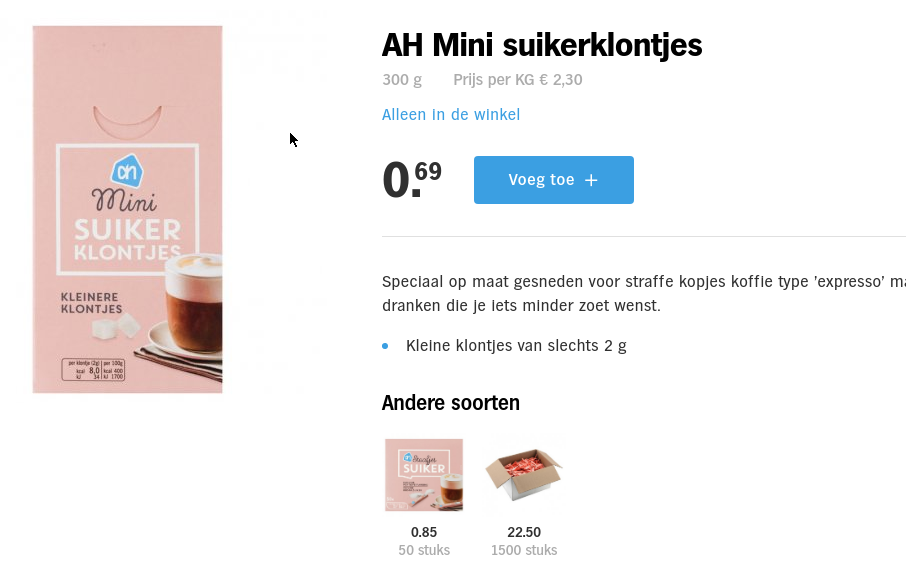Click the '1500 stuks' label
Image resolution: width=906 pixels, height=561 pixels.
pyautogui.click(x=524, y=550)
